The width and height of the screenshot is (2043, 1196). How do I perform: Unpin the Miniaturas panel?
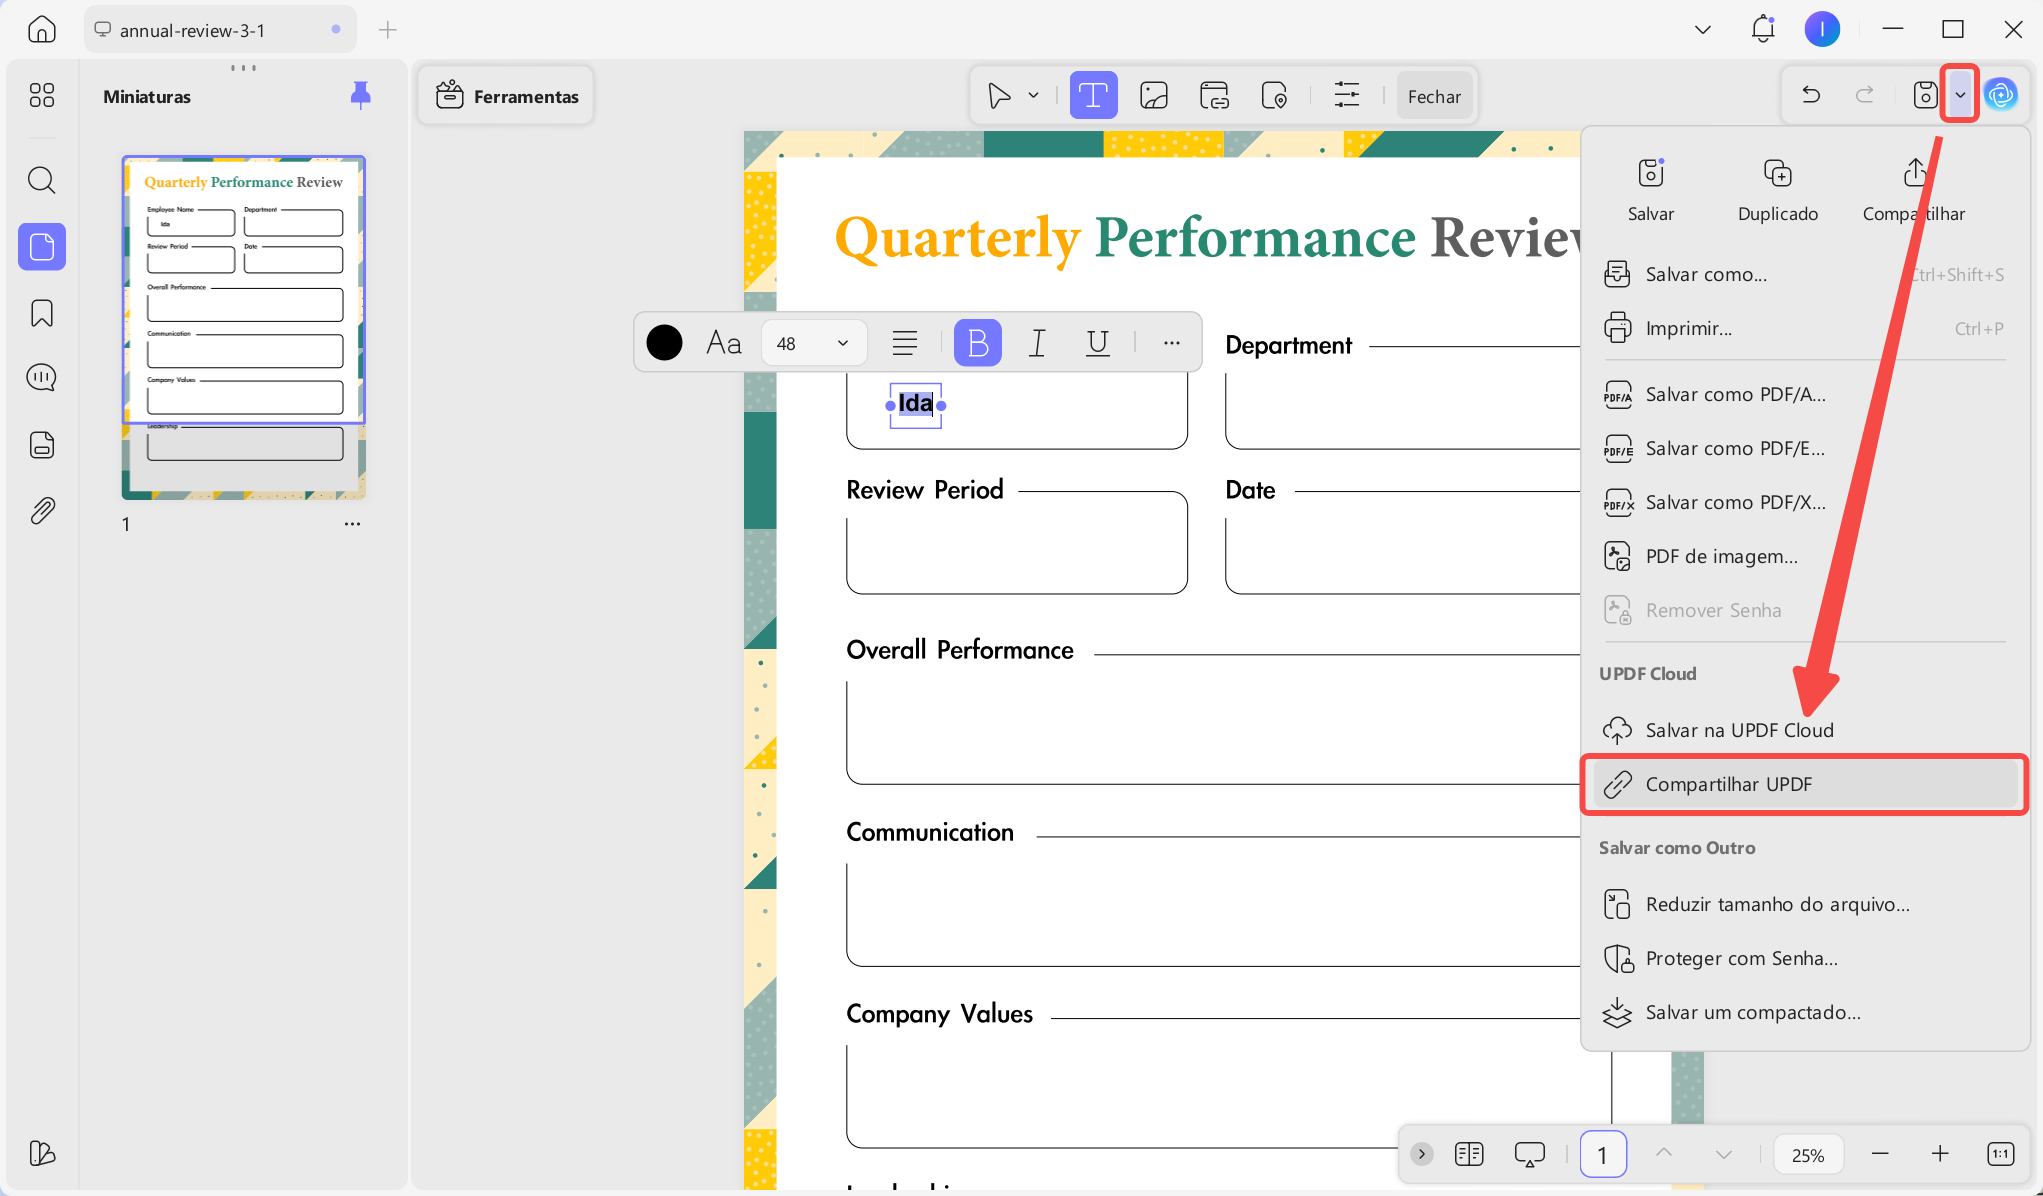pos(361,95)
